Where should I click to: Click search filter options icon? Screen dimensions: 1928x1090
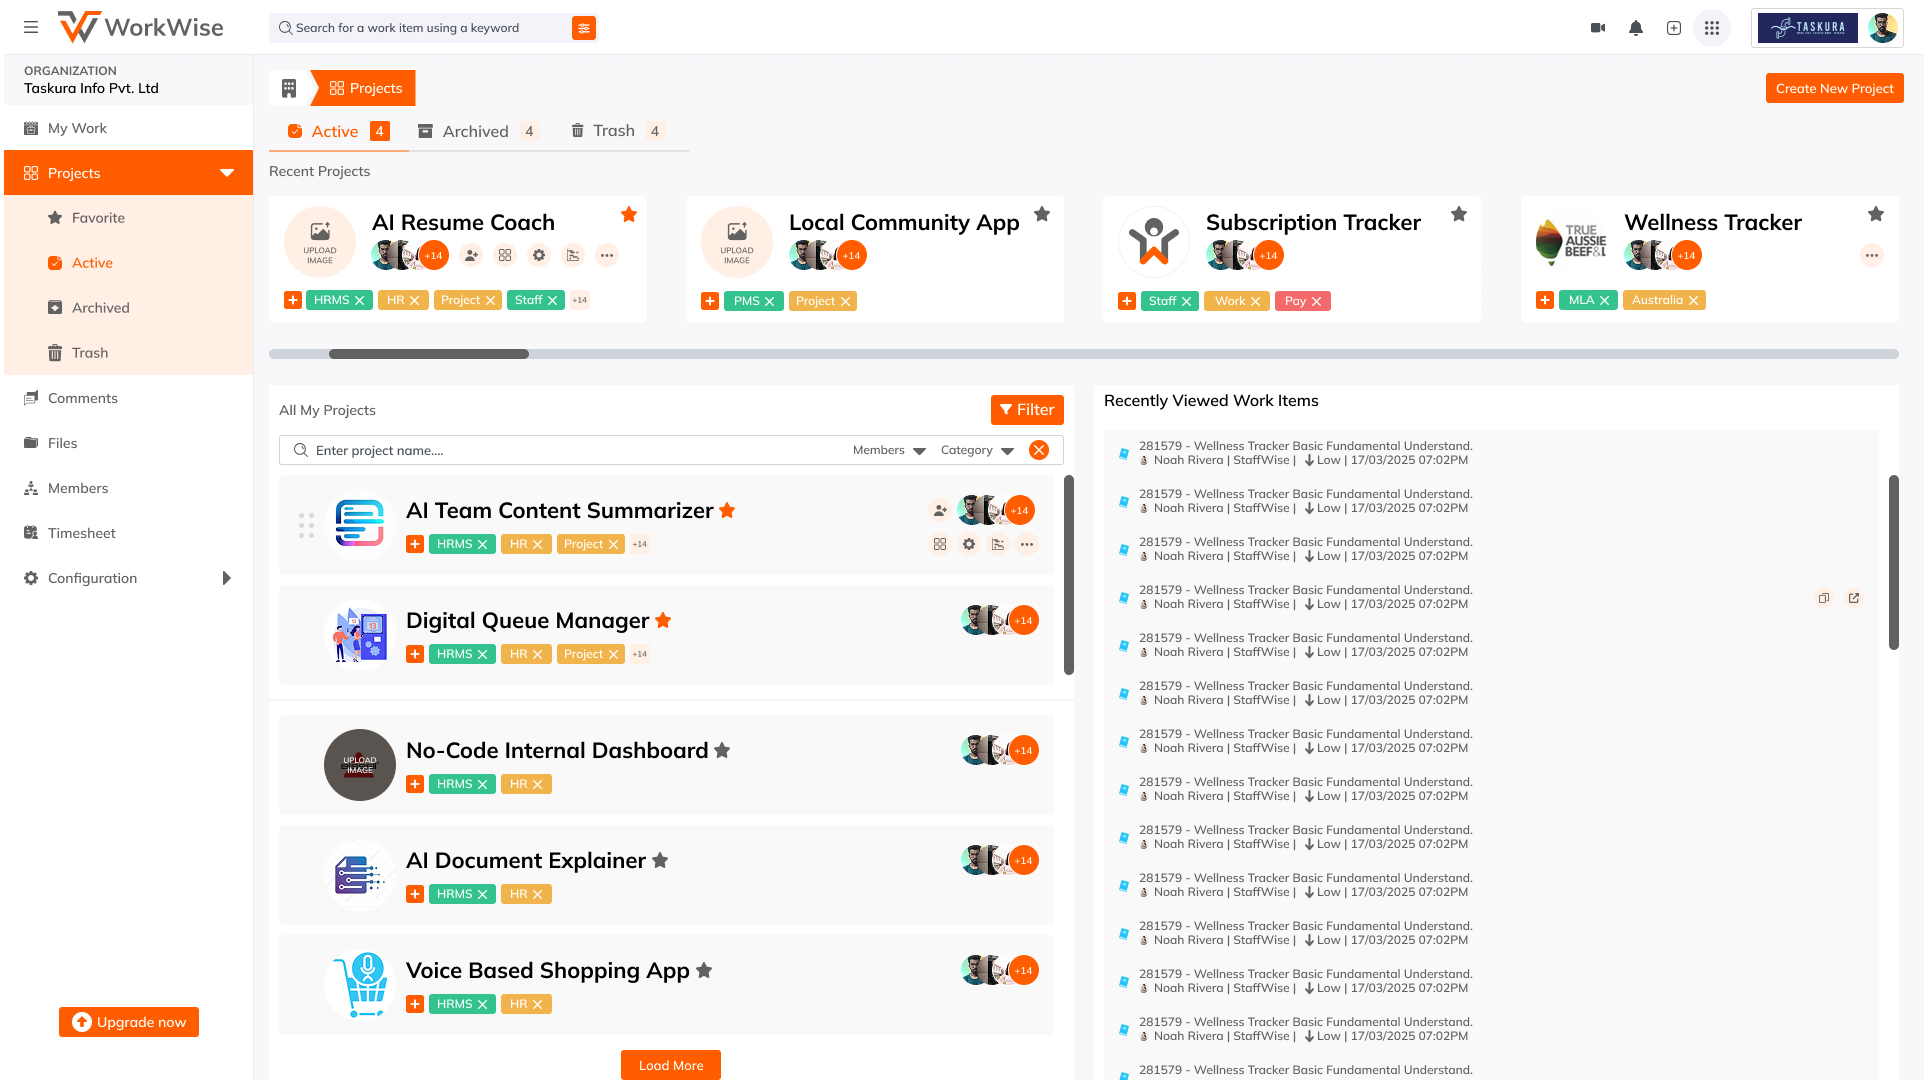(x=584, y=28)
